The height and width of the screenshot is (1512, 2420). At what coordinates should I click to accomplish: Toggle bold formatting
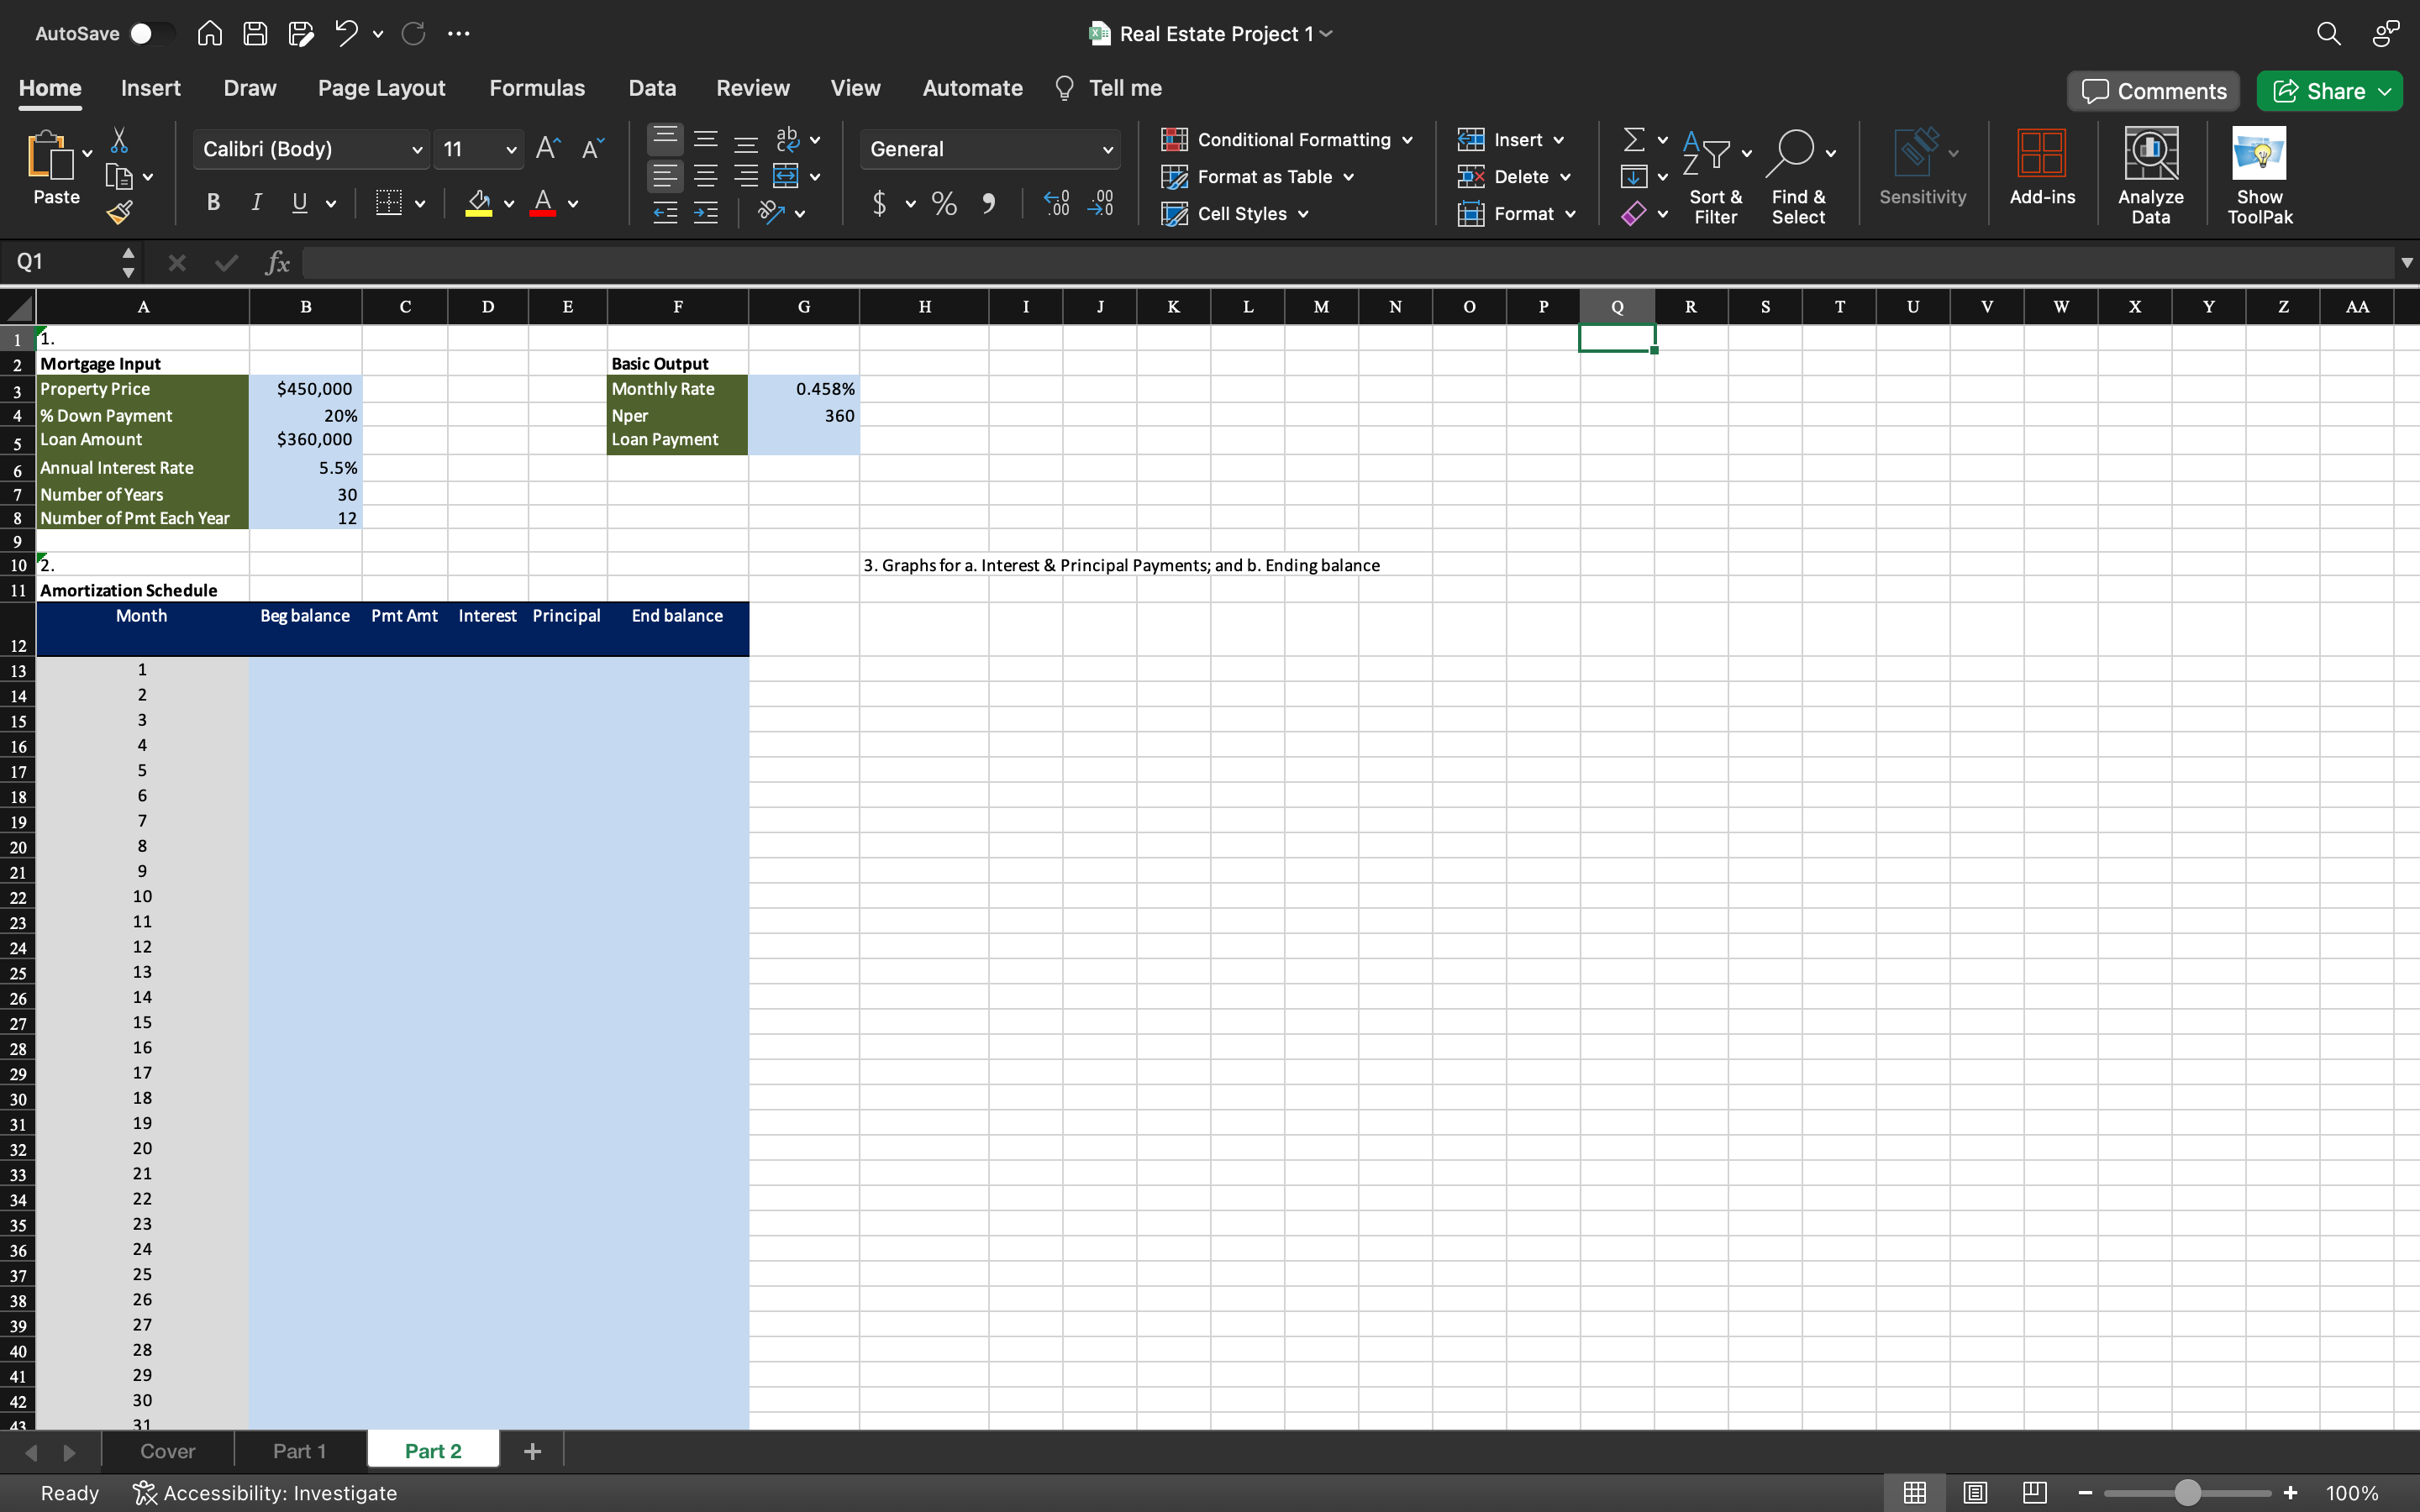(213, 203)
